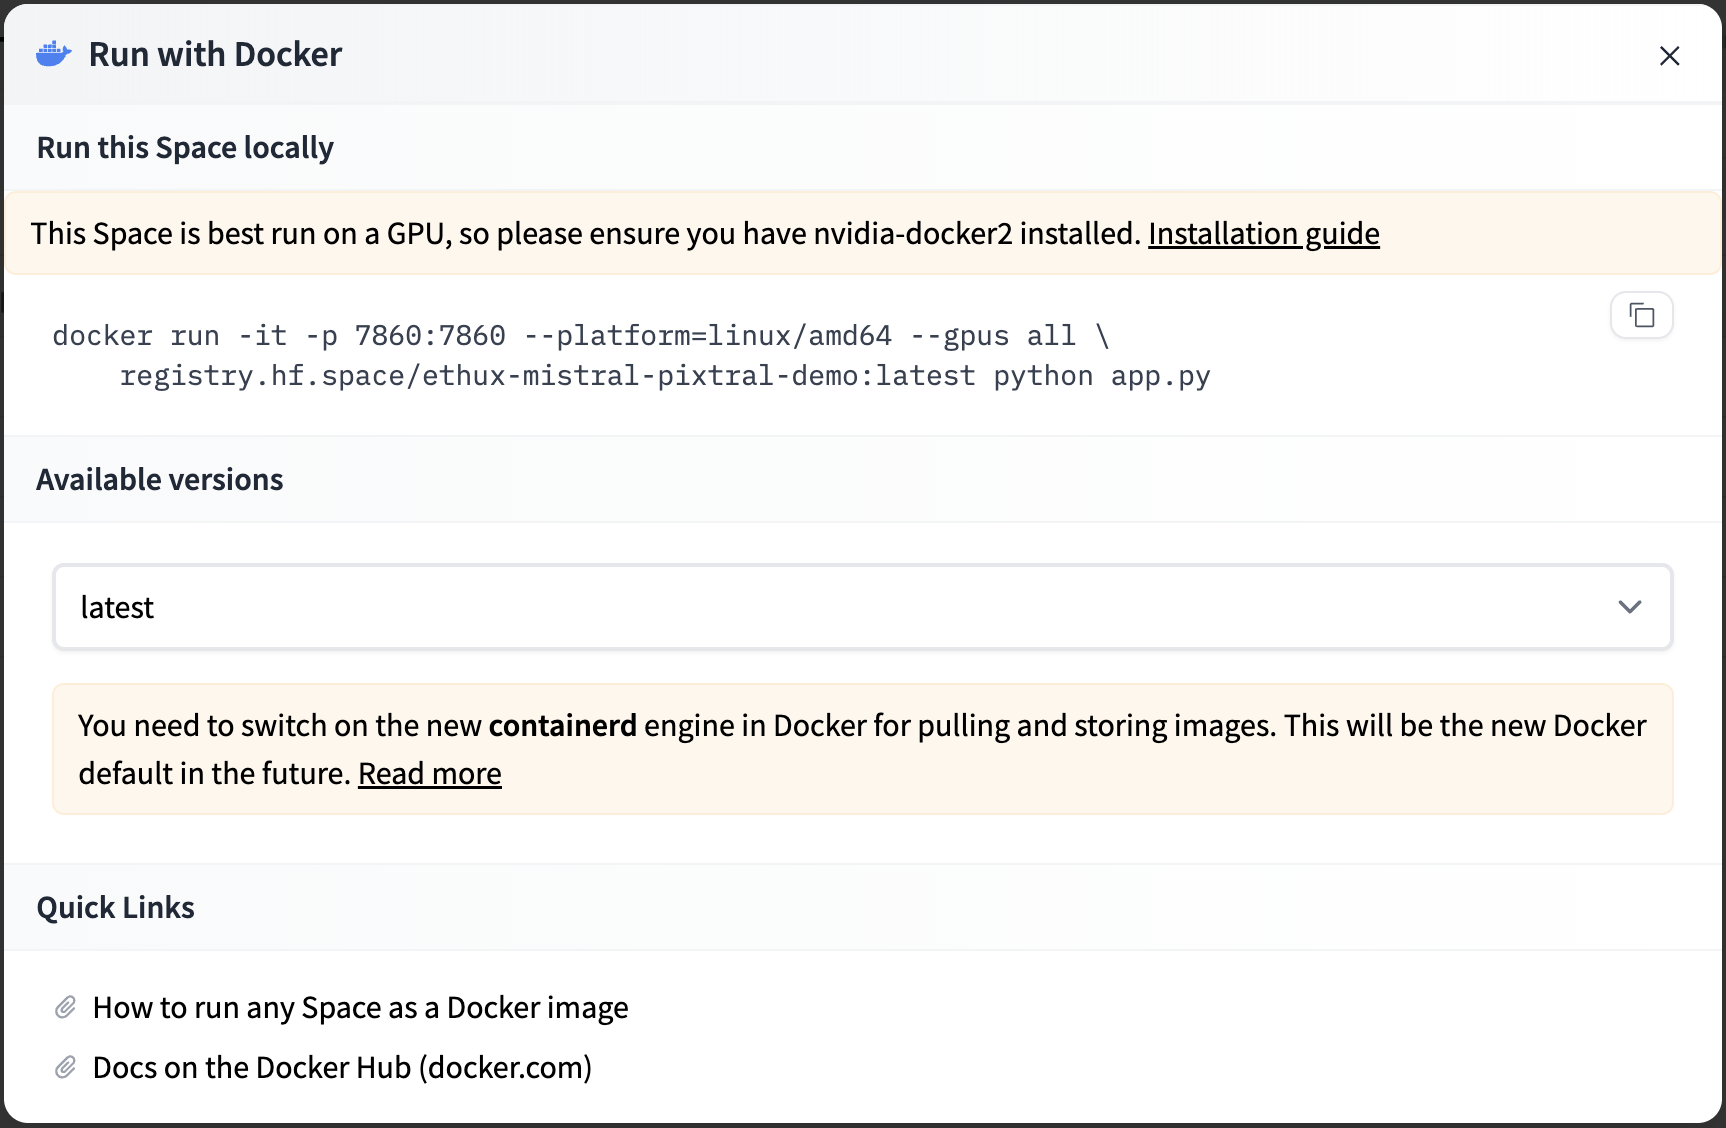
Task: Click the Run this Space locally heading
Action: point(185,147)
